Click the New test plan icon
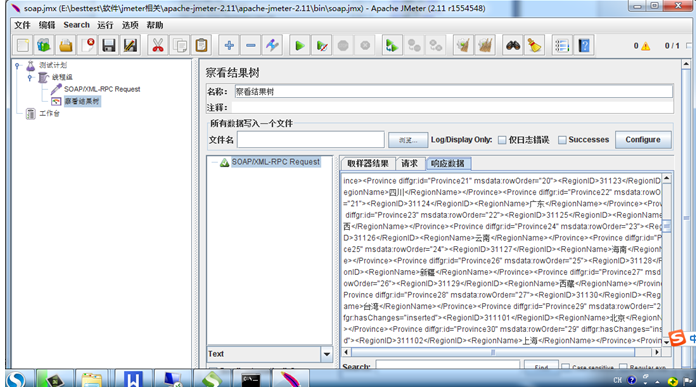Screen dimensions: 696x387 pyautogui.click(x=23, y=45)
